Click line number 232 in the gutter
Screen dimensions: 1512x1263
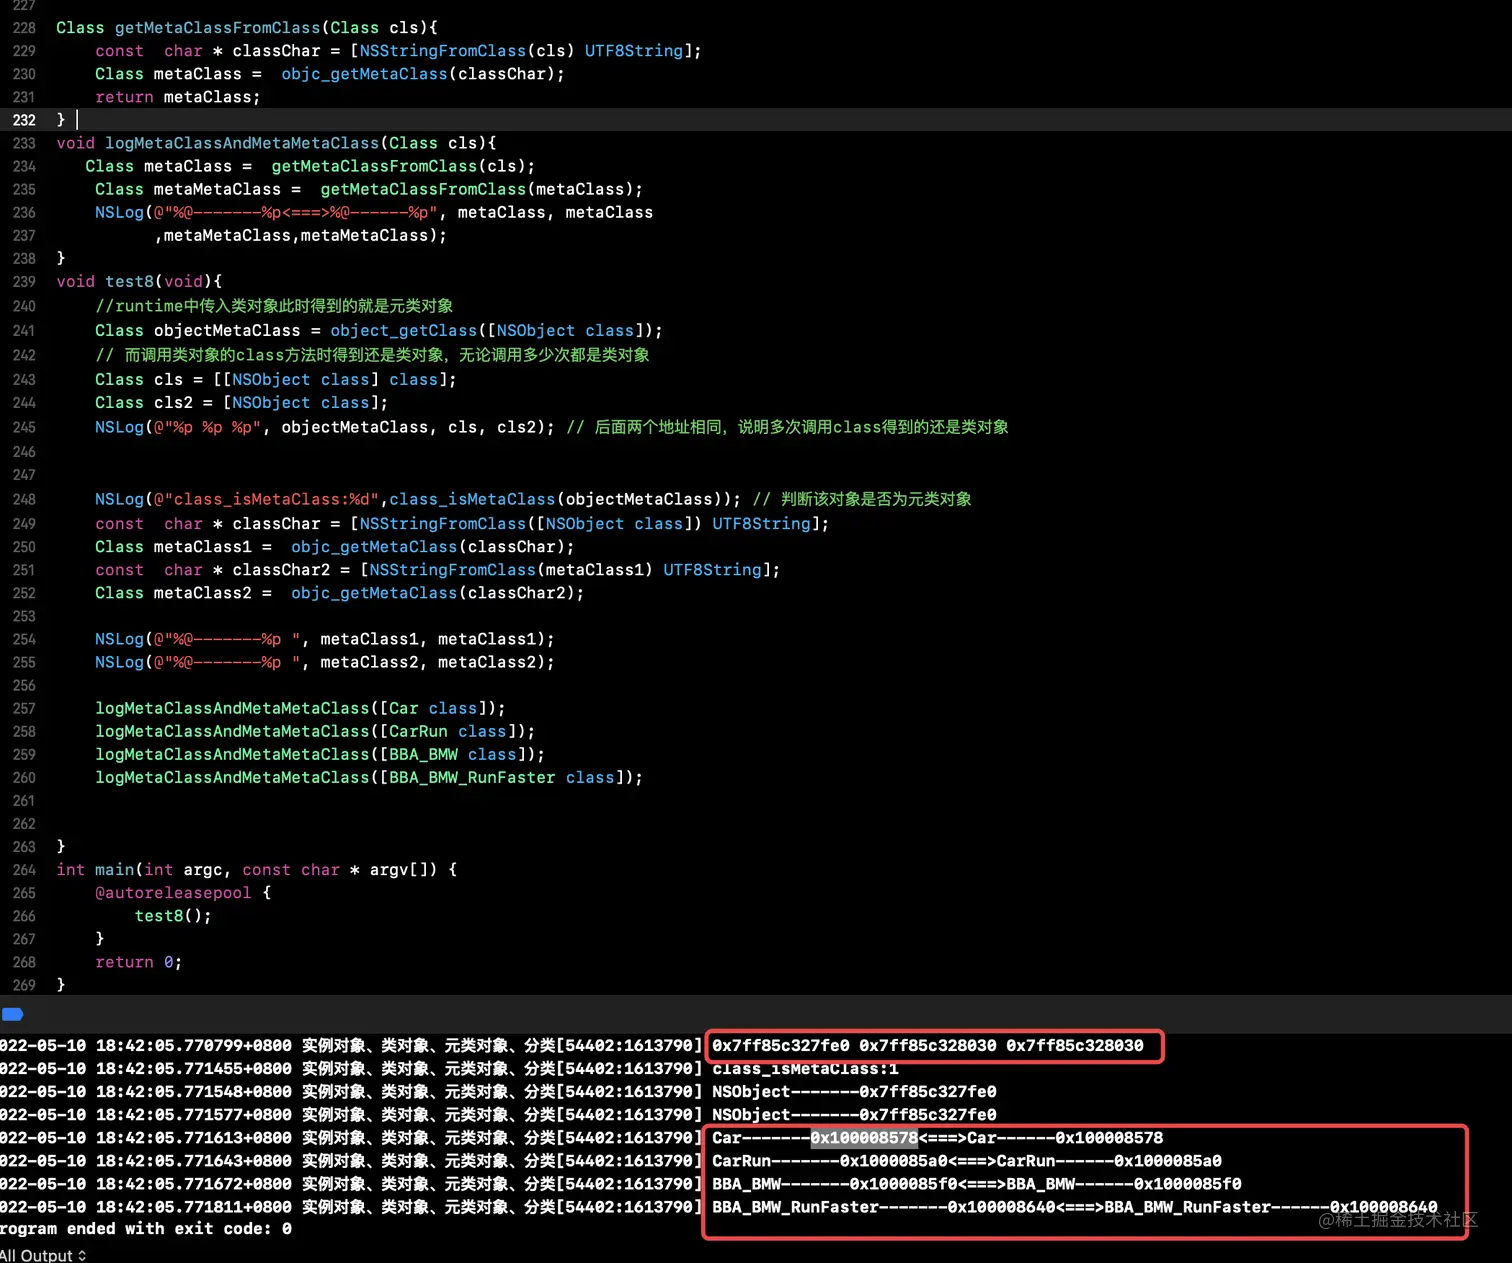point(24,120)
